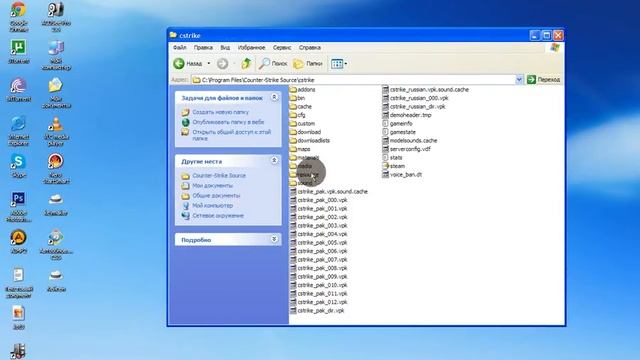The width and height of the screenshot is (640, 360).
Task: Open VLC media player desktop shortcut
Action: coord(56,131)
